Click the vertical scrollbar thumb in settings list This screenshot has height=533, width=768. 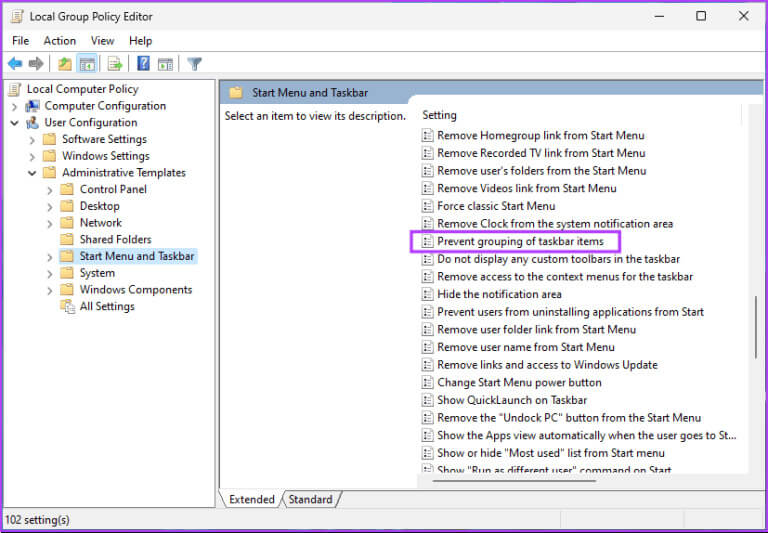pyautogui.click(x=756, y=329)
